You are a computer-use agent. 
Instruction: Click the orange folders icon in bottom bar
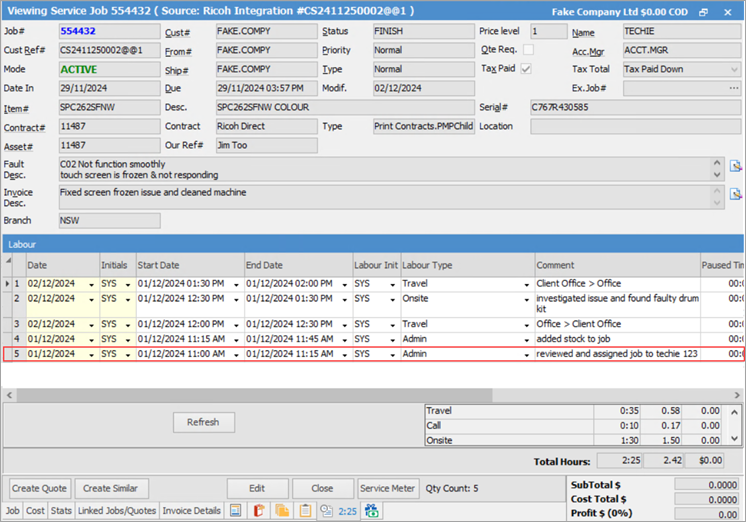(x=282, y=511)
